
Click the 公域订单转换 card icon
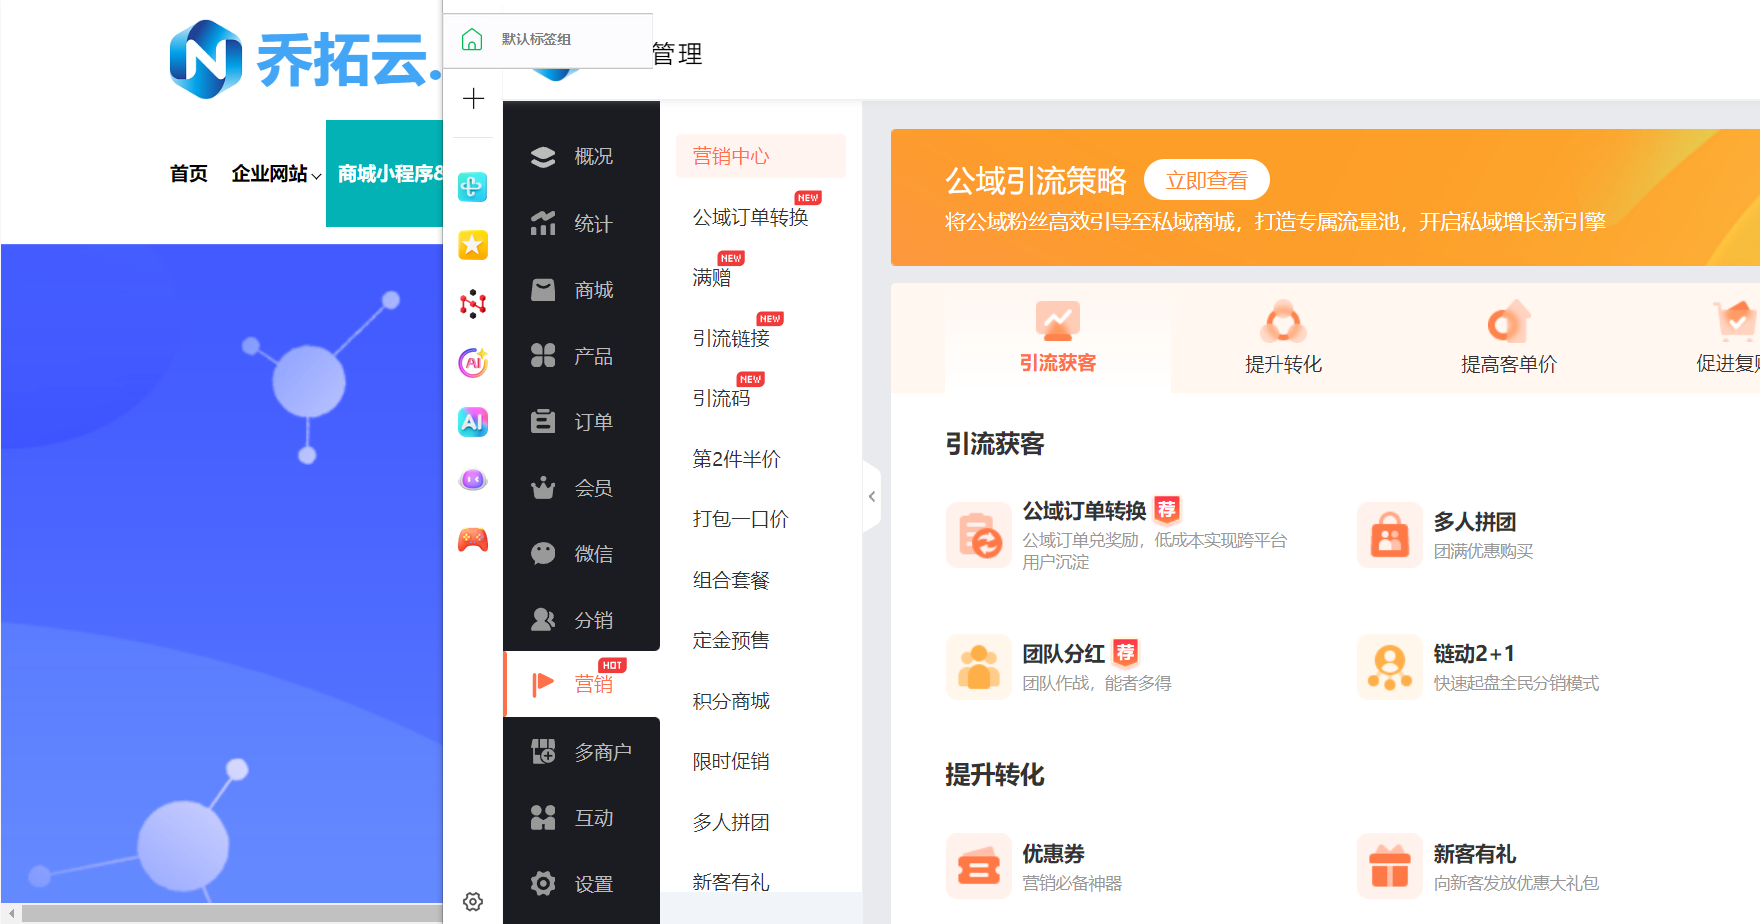pos(979,535)
